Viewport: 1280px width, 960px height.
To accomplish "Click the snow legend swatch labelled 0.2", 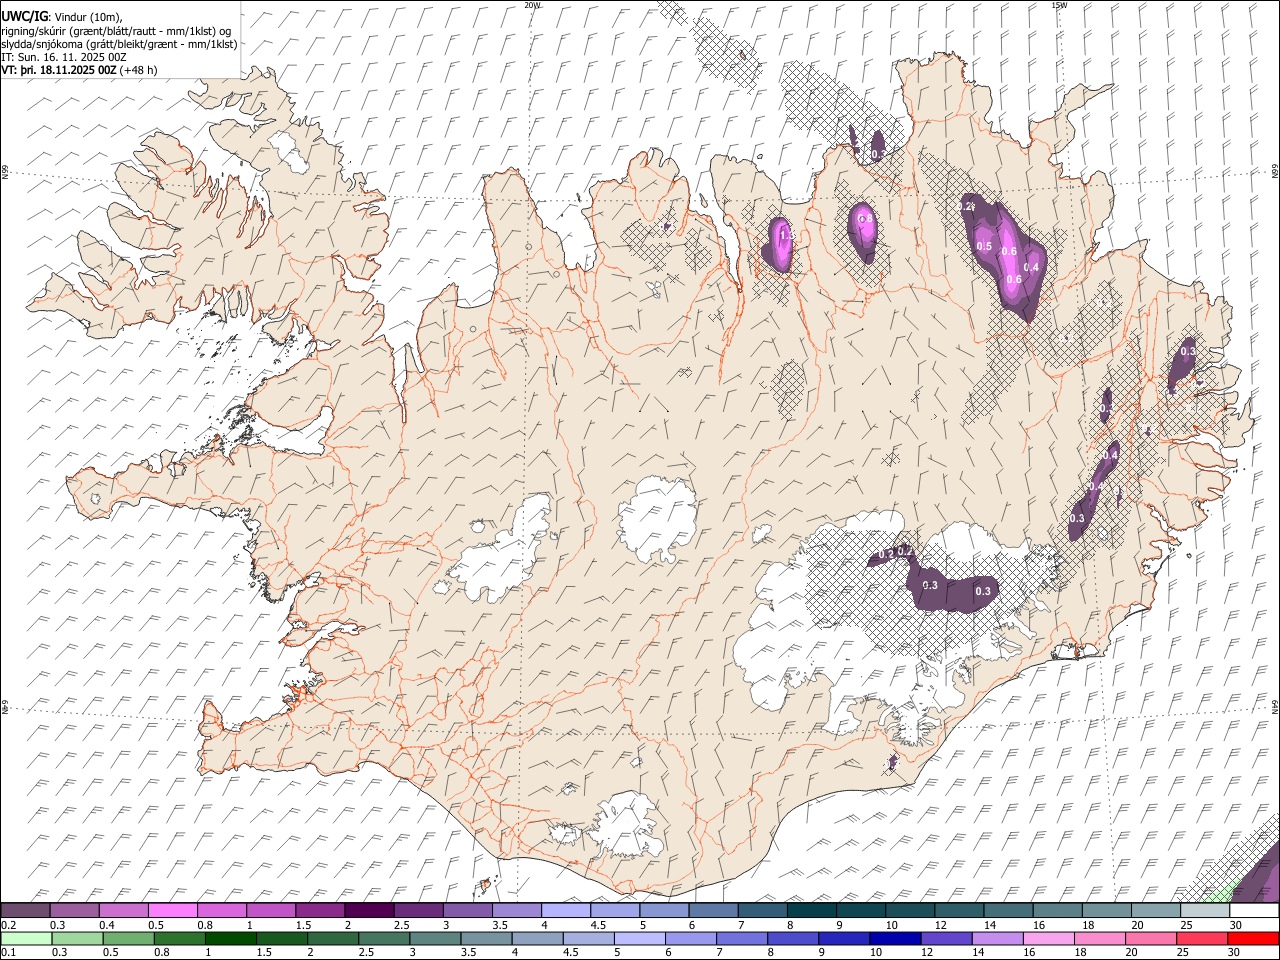I will point(26,911).
